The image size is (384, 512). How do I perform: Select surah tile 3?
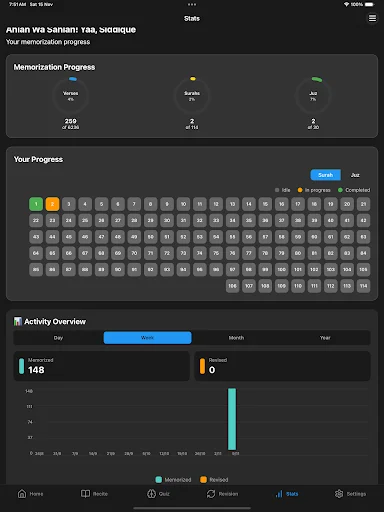pos(69,204)
